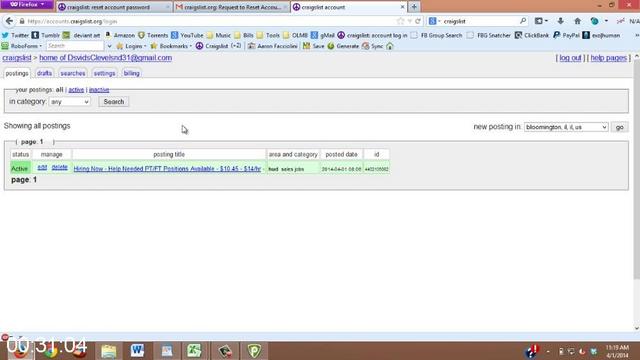Viewport: 640px width, 360px height.
Task: Click the 'sales jobs' category cell
Action: pos(293,169)
